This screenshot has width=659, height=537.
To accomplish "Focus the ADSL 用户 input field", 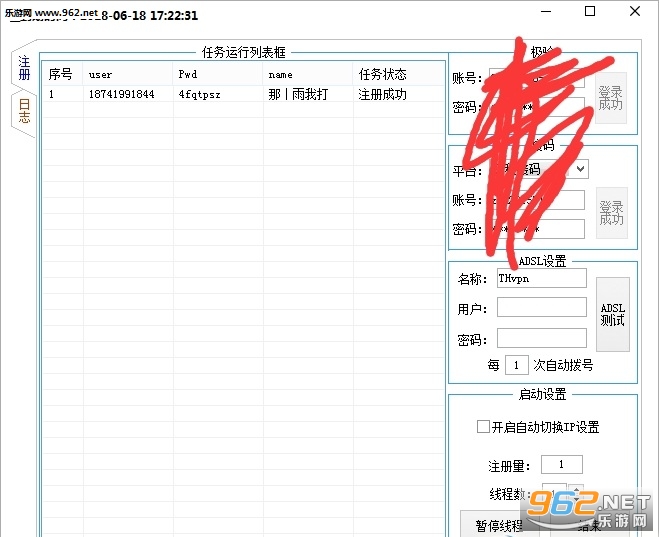I will pos(541,307).
